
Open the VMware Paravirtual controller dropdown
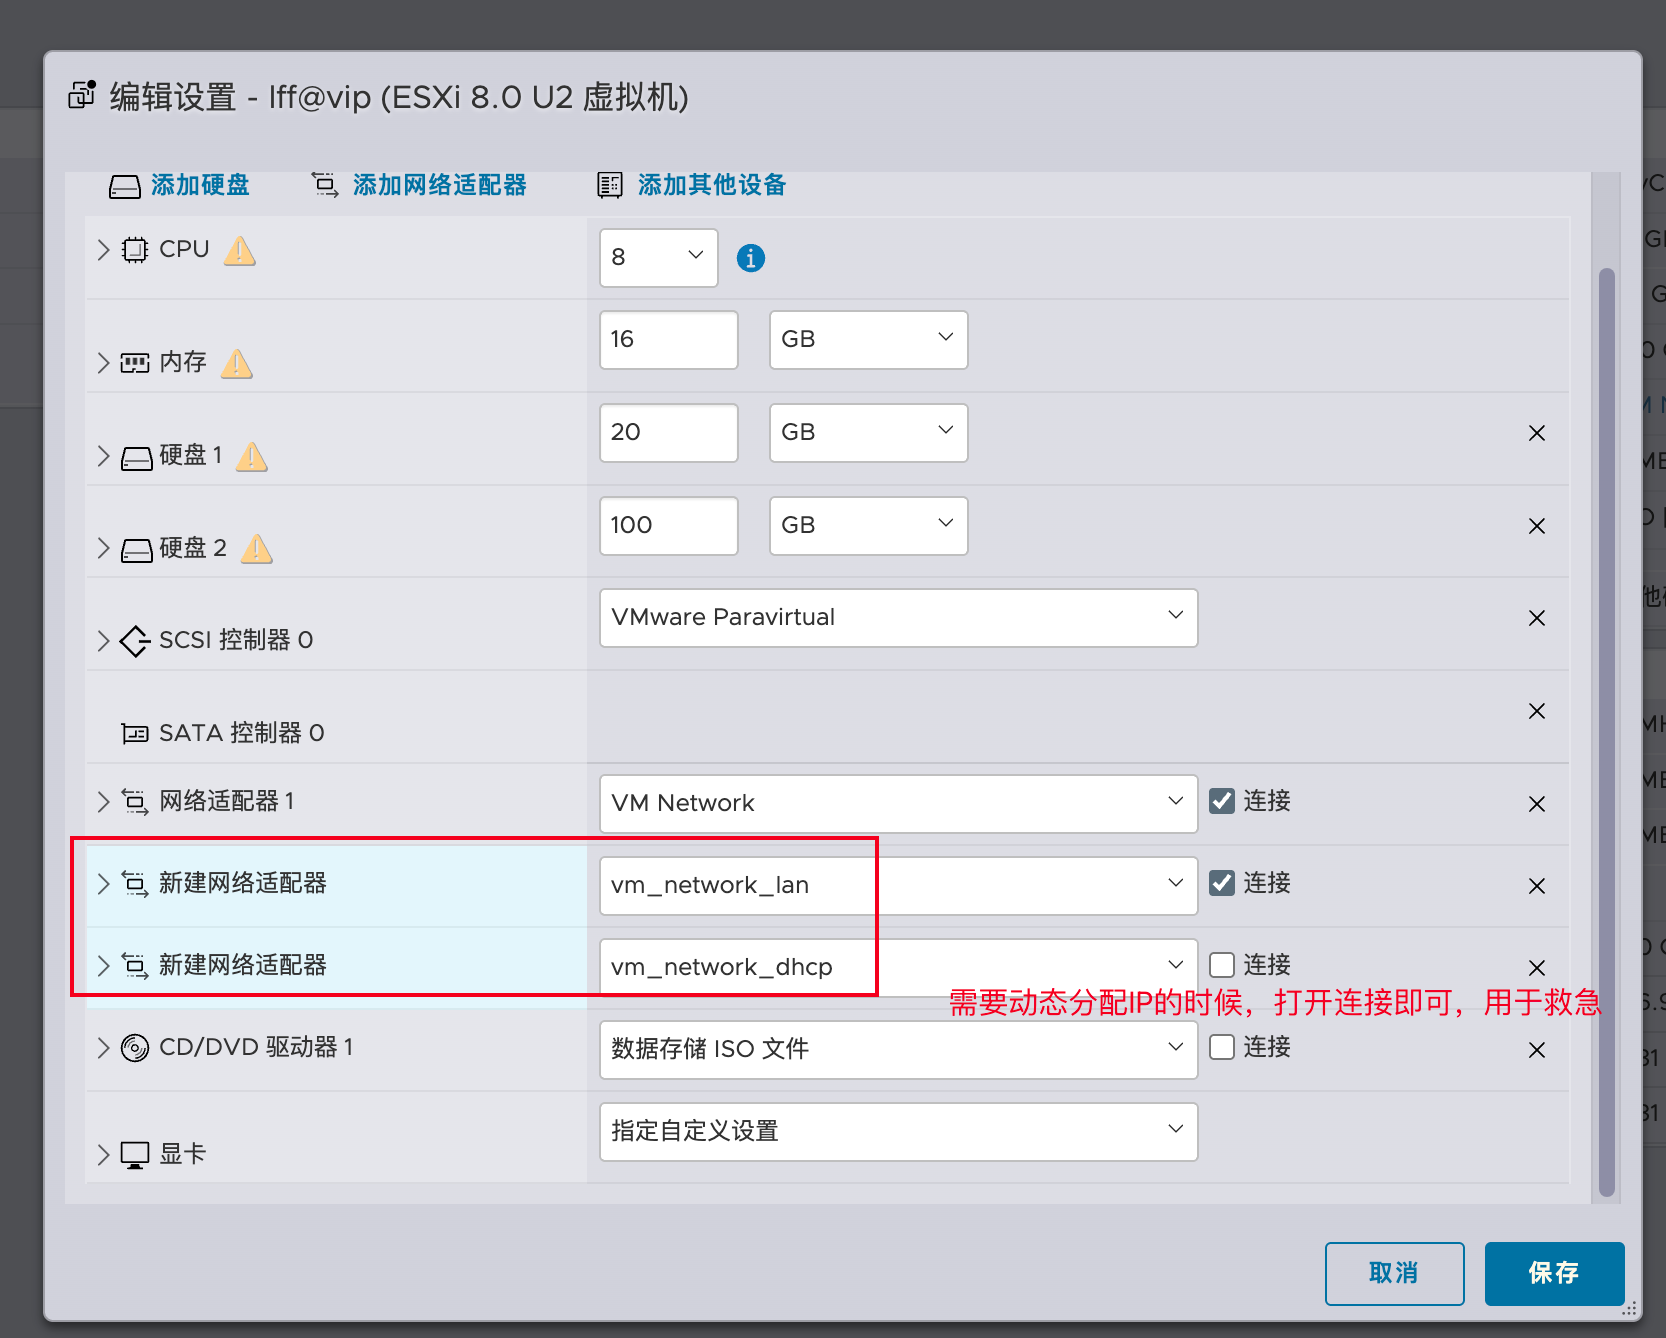tap(897, 618)
